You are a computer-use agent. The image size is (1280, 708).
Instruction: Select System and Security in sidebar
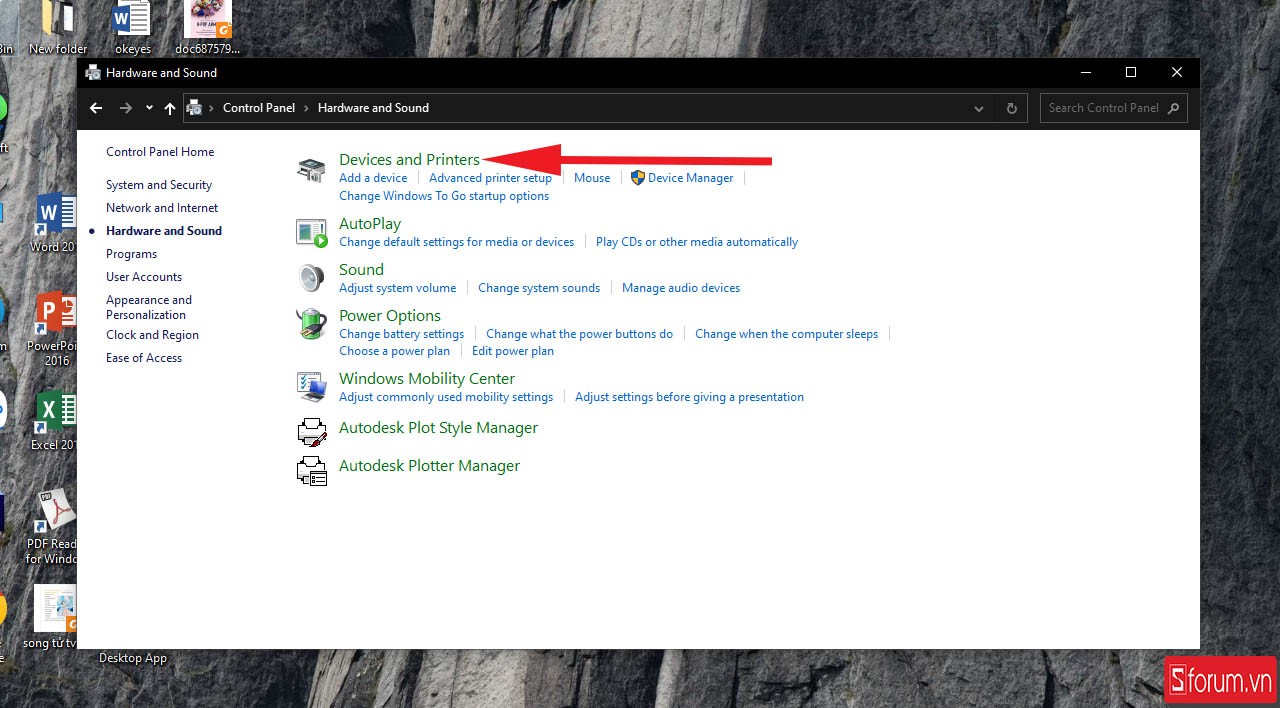pyautogui.click(x=159, y=185)
